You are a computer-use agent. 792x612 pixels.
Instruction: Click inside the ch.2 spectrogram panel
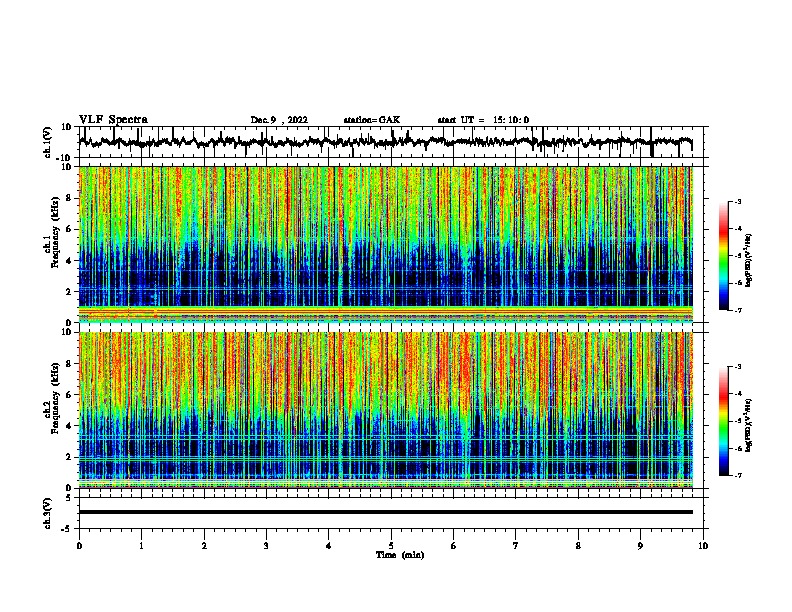pyautogui.click(x=386, y=410)
